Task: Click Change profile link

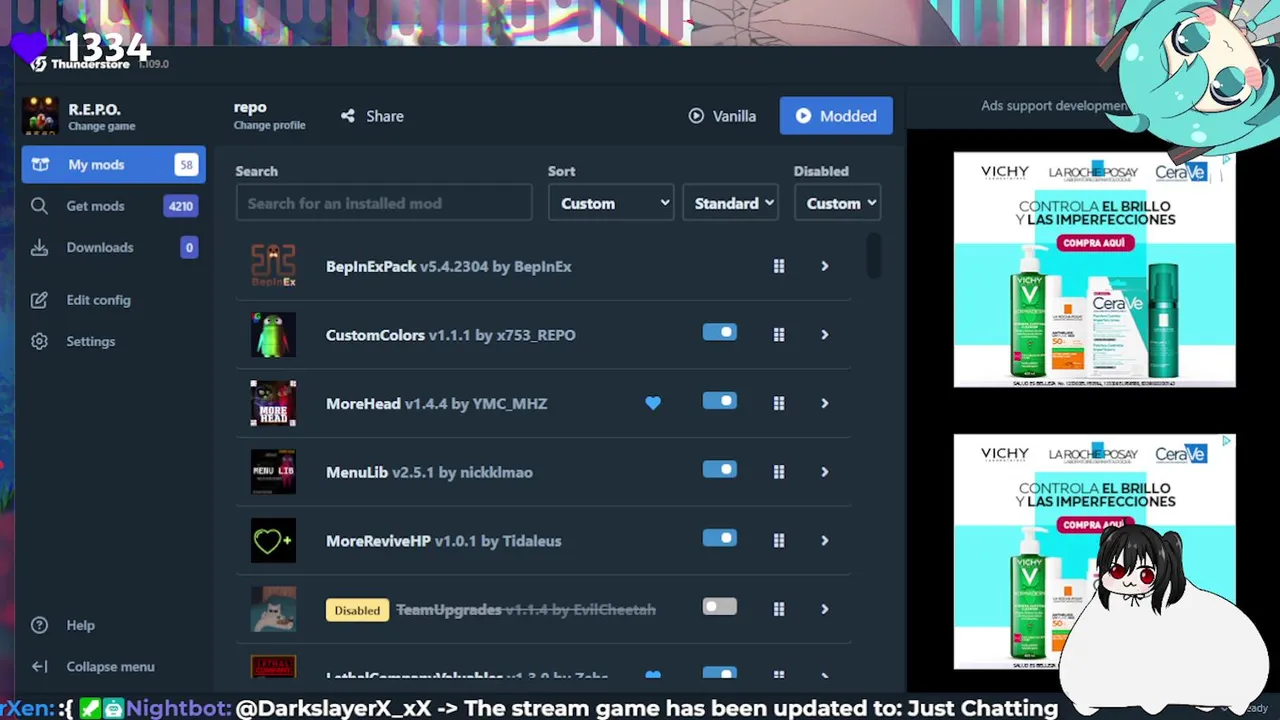Action: [x=269, y=125]
